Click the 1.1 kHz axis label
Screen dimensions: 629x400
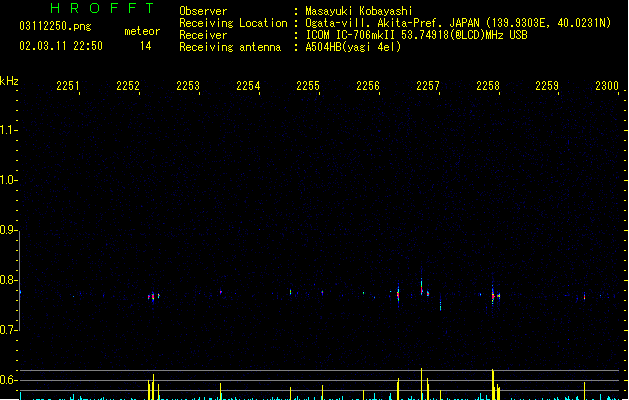click(8, 130)
